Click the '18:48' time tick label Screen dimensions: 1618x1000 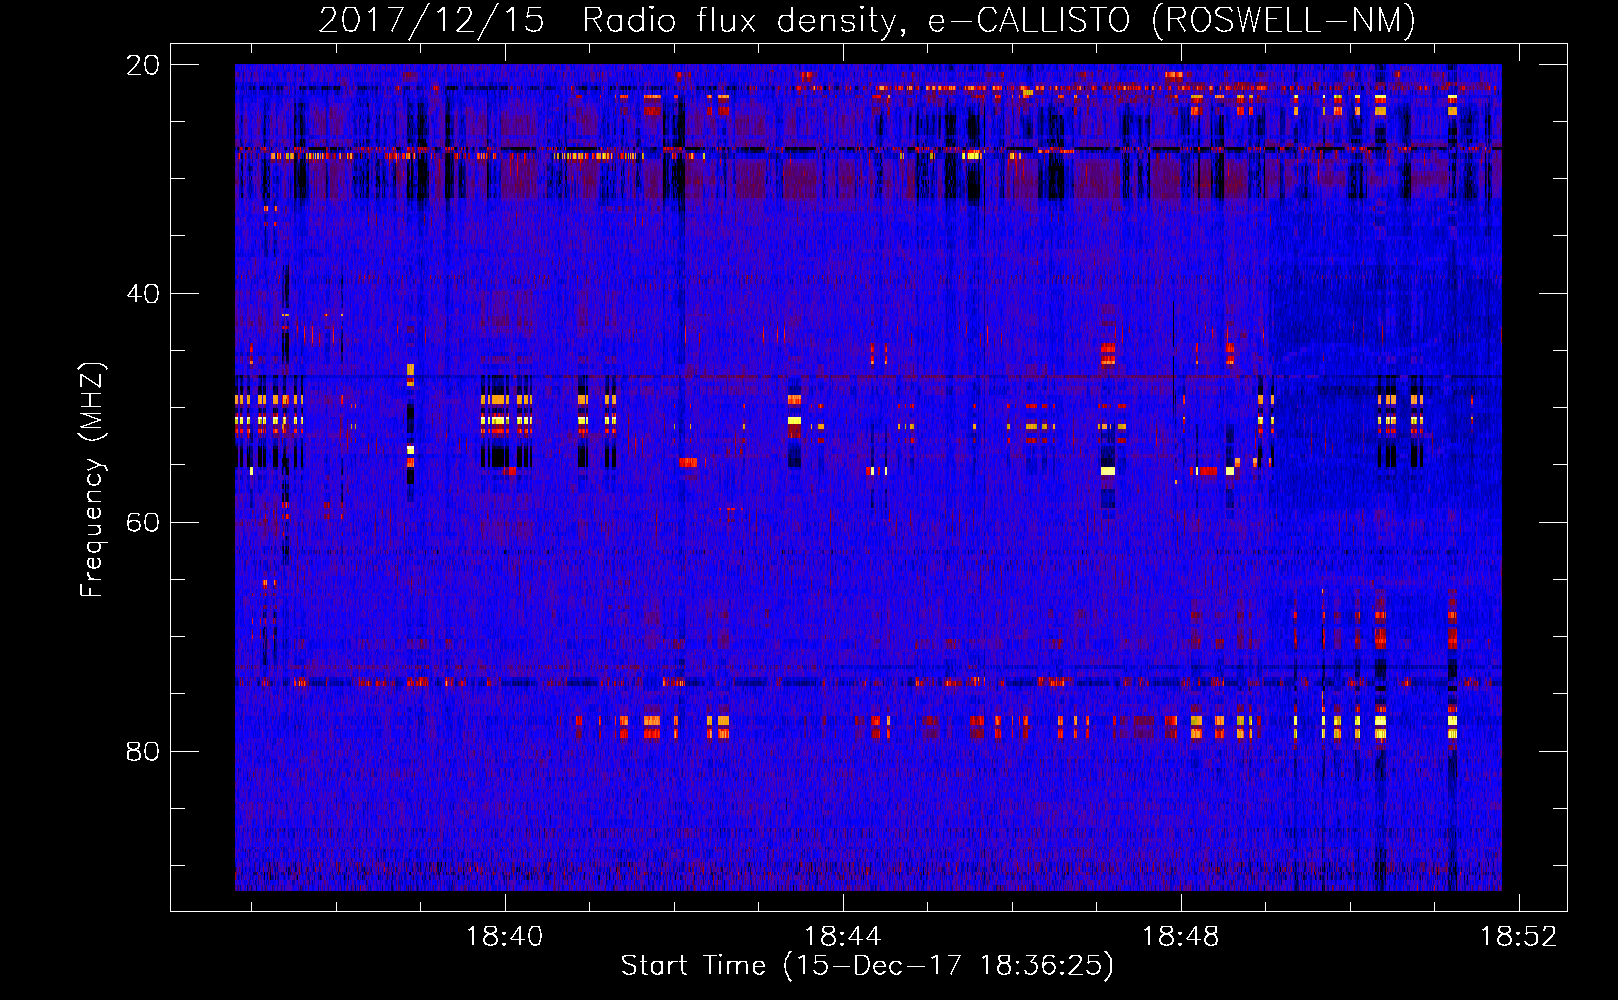(1181, 937)
